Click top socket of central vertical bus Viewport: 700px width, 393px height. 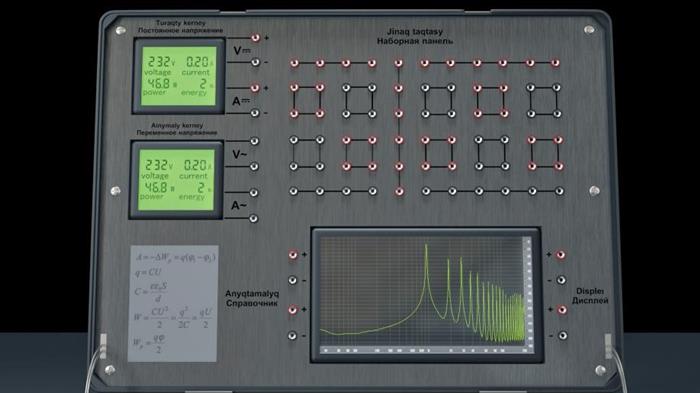pos(399,63)
